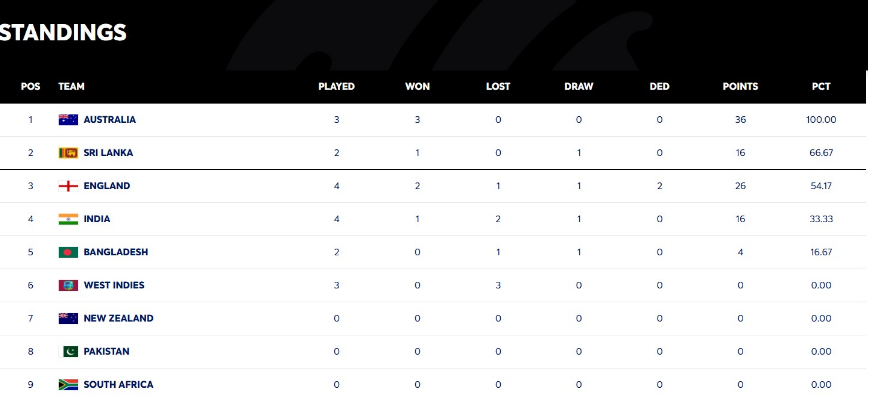
Task: Click the West Indies flag icon
Action: click(x=68, y=285)
